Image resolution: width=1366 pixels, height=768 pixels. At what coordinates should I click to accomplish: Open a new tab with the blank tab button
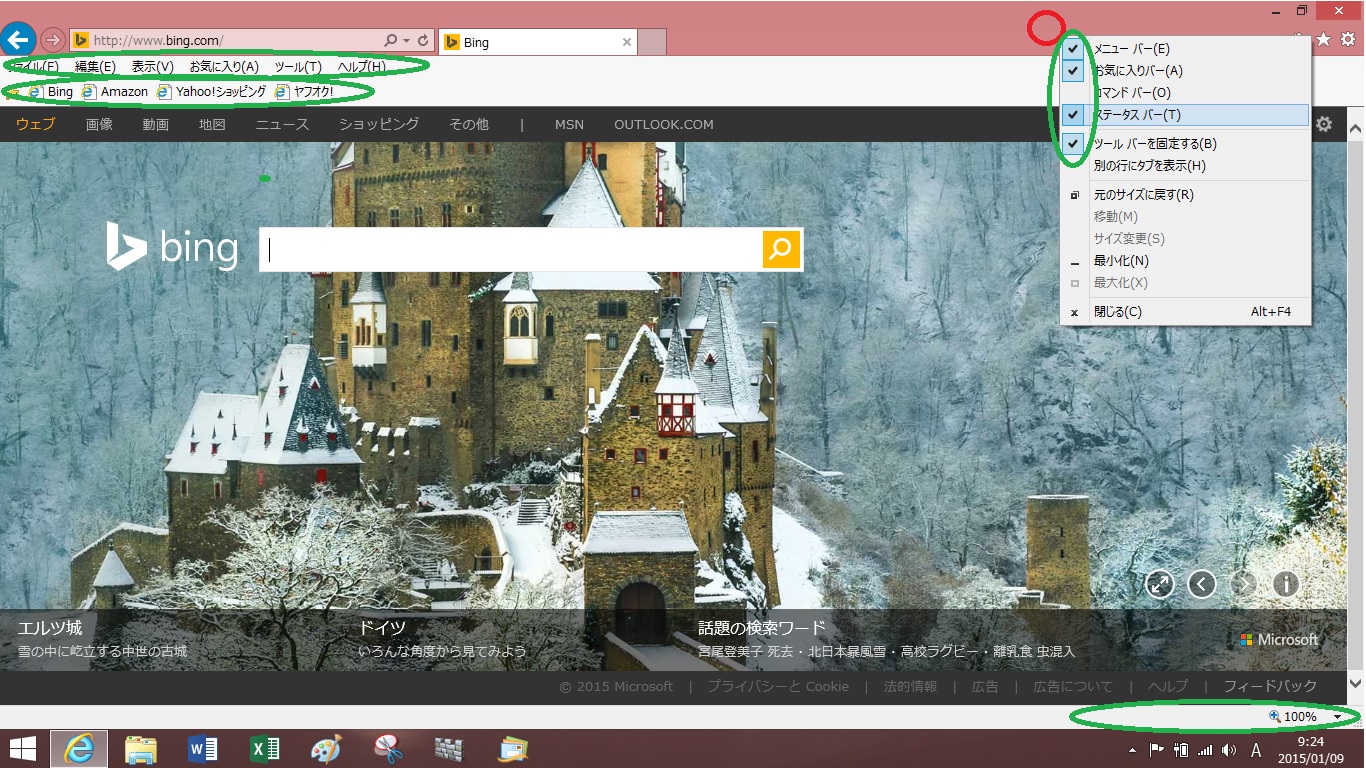652,42
